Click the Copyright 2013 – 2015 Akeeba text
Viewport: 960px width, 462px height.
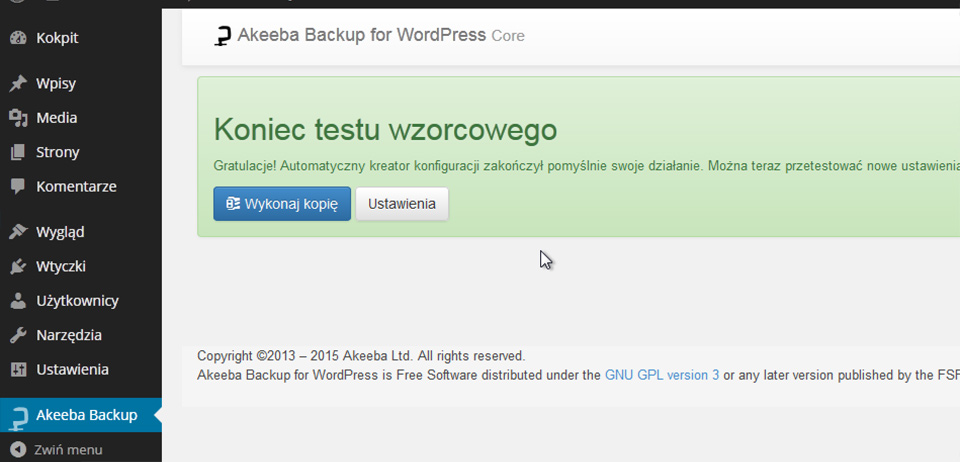coord(361,356)
